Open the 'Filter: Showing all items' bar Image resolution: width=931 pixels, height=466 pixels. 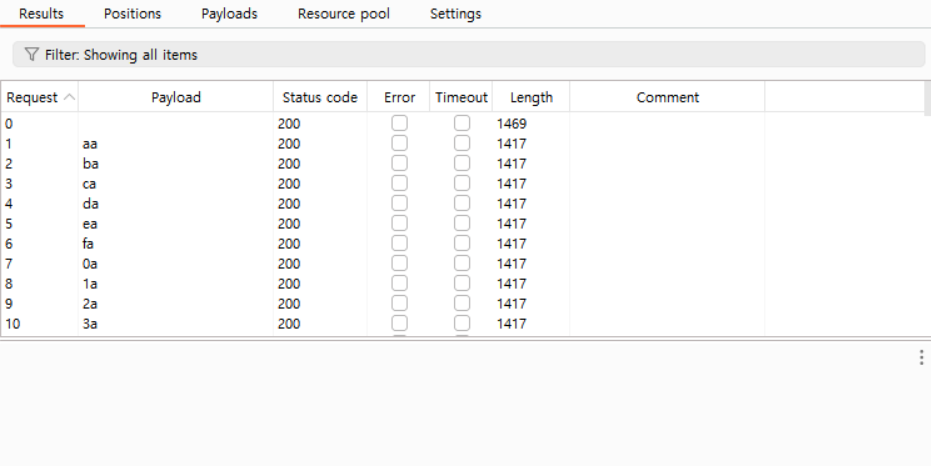tap(468, 55)
